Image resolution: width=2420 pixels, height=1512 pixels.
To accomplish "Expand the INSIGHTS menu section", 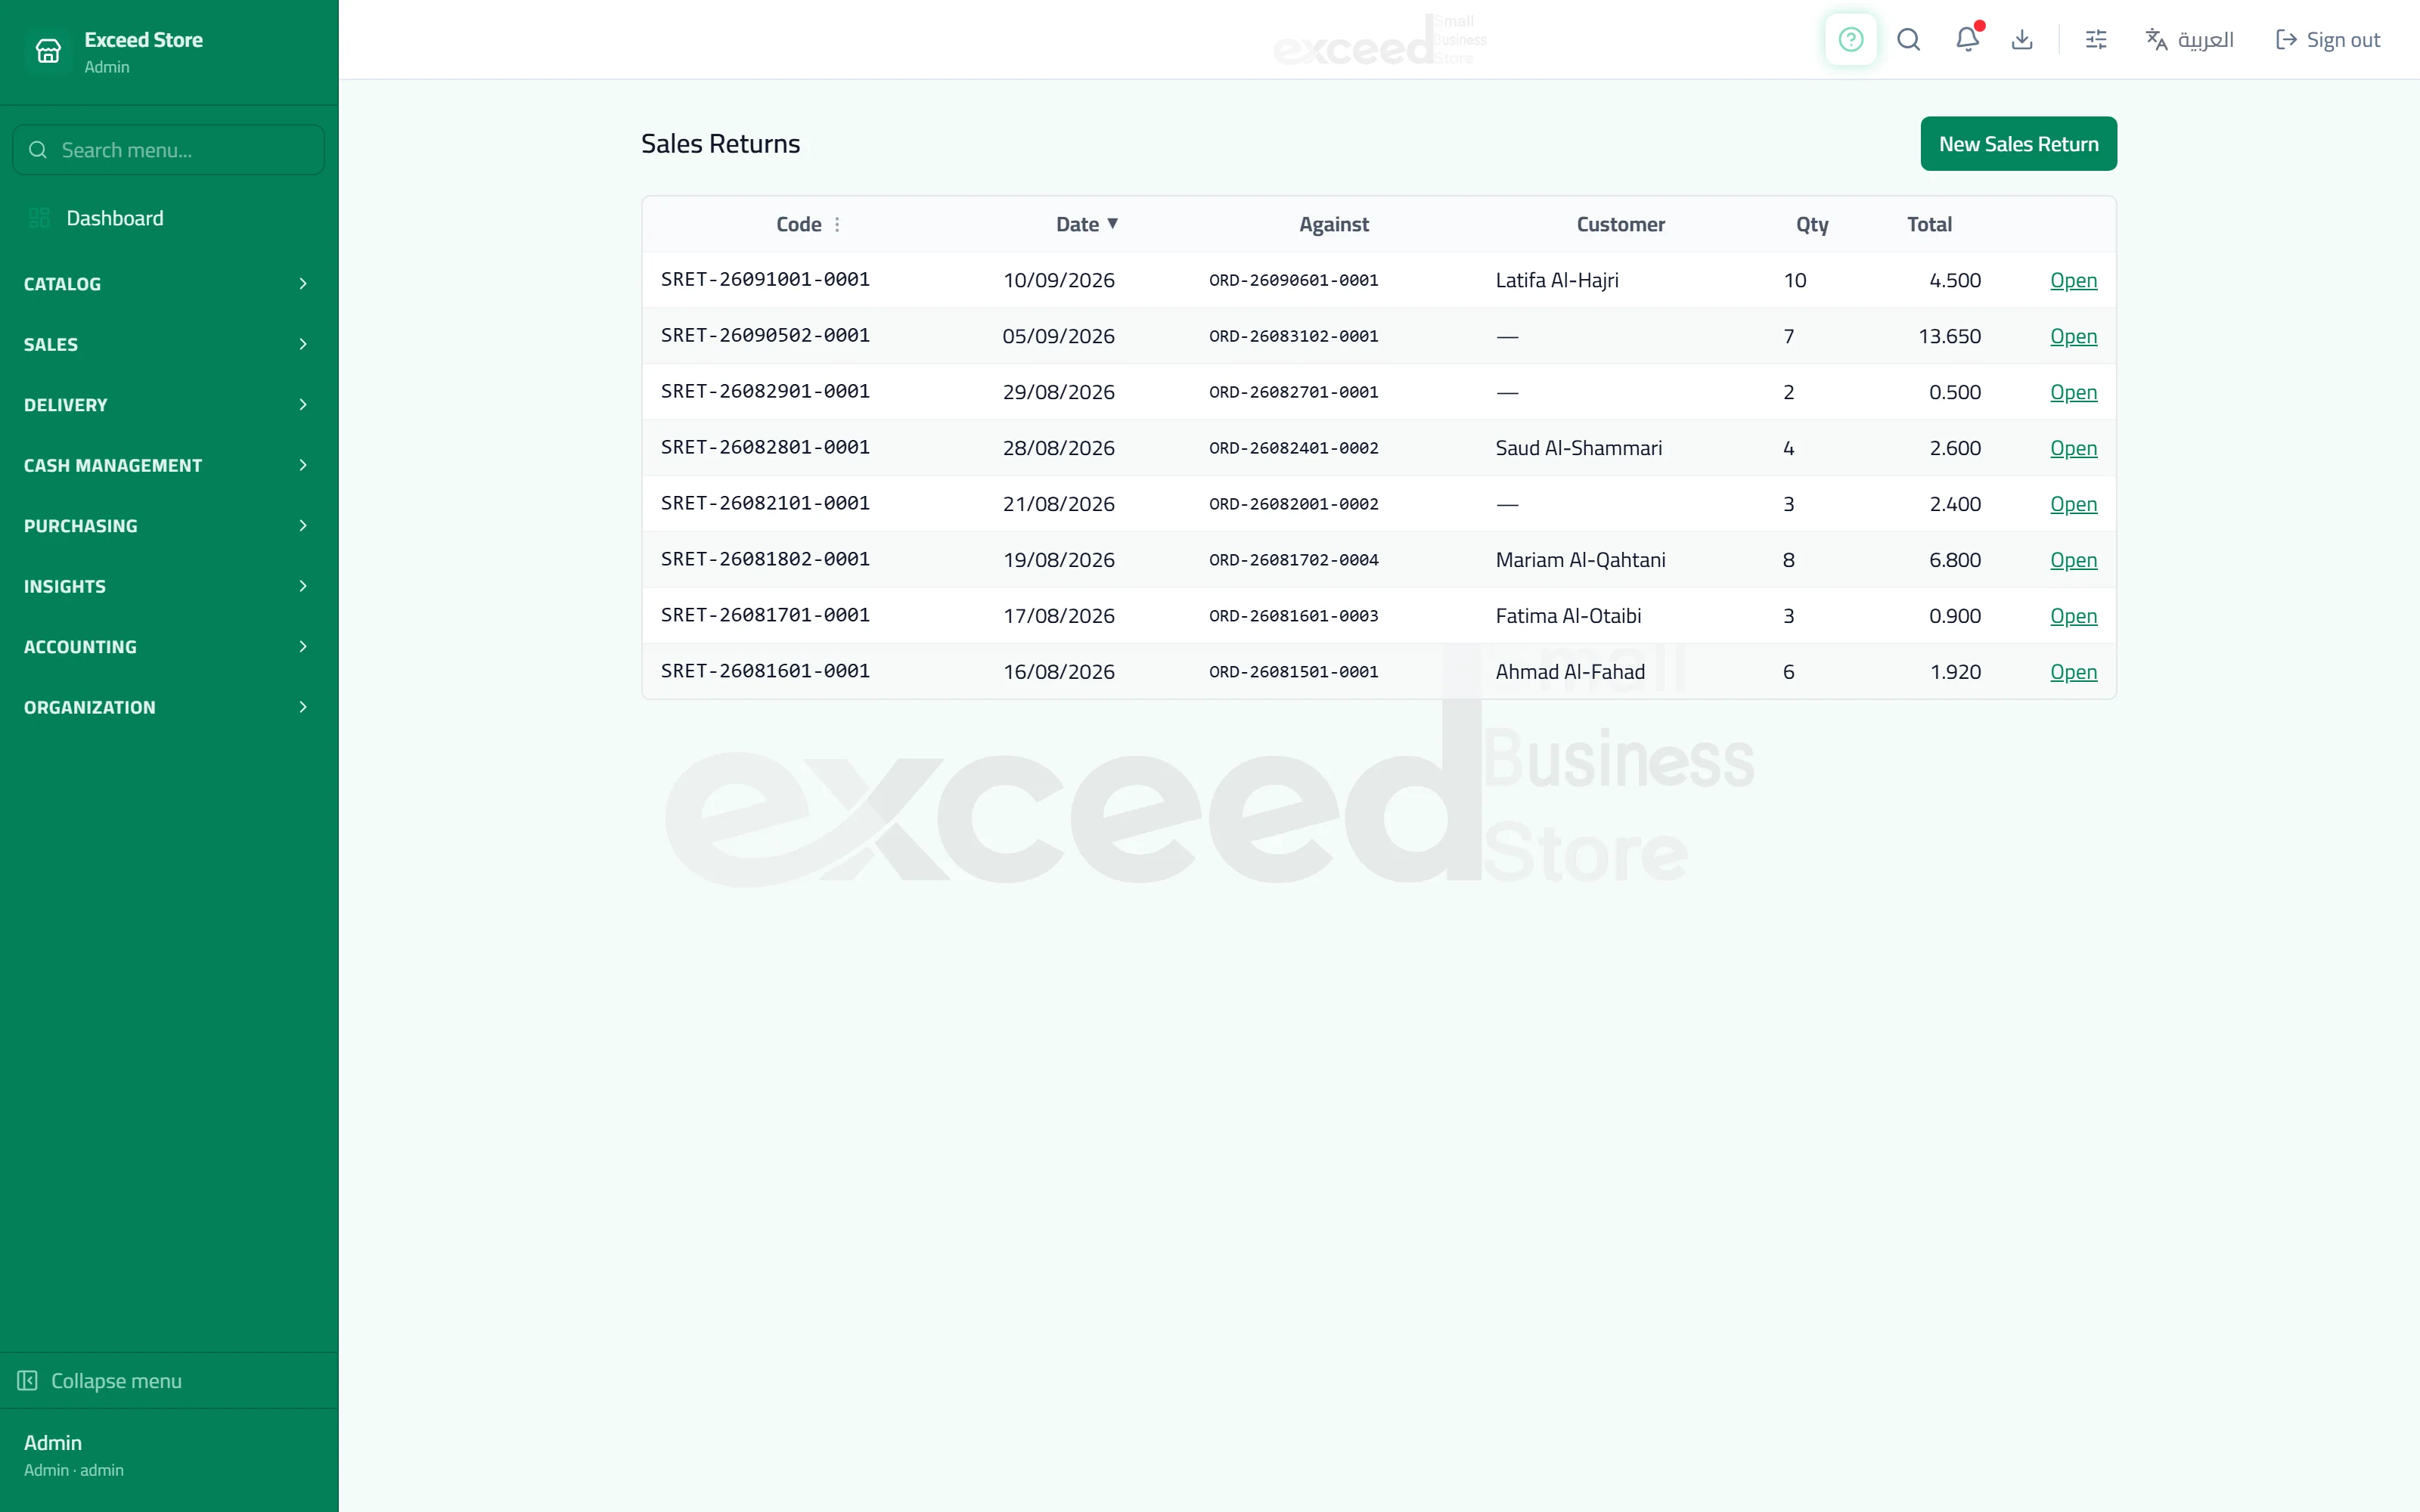I will point(168,586).
